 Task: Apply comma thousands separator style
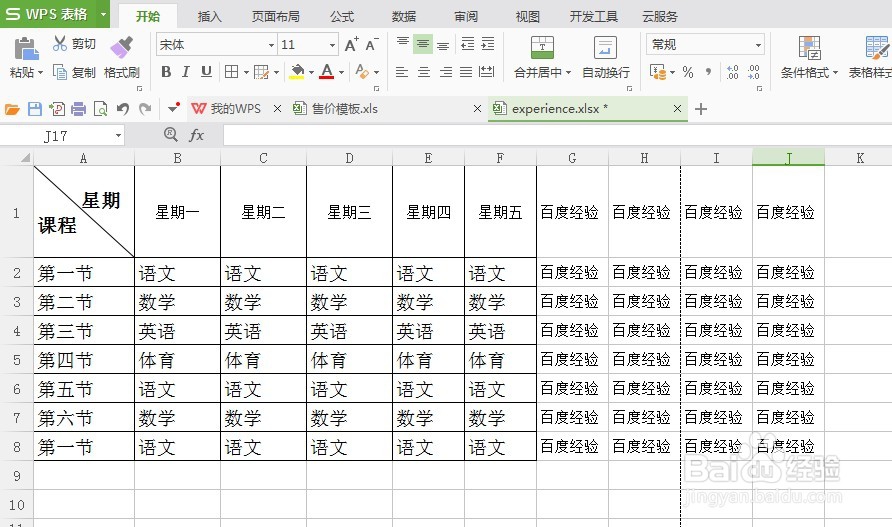coord(708,72)
